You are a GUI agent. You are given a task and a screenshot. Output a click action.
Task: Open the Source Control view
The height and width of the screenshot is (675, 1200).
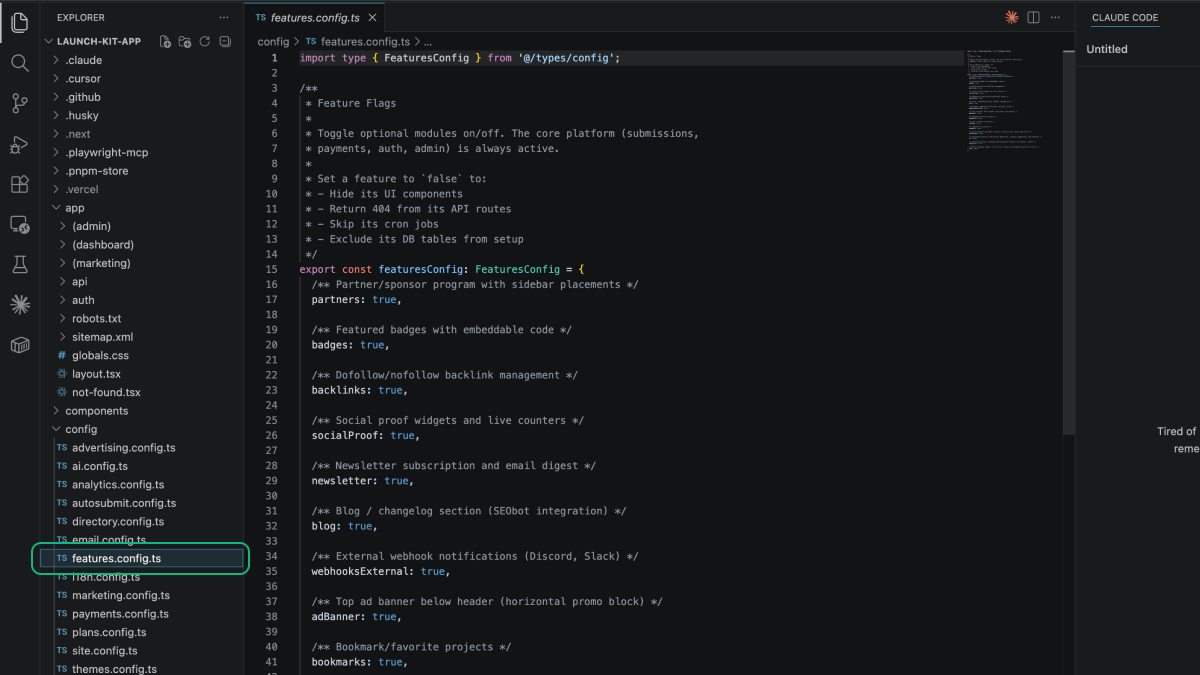click(19, 103)
